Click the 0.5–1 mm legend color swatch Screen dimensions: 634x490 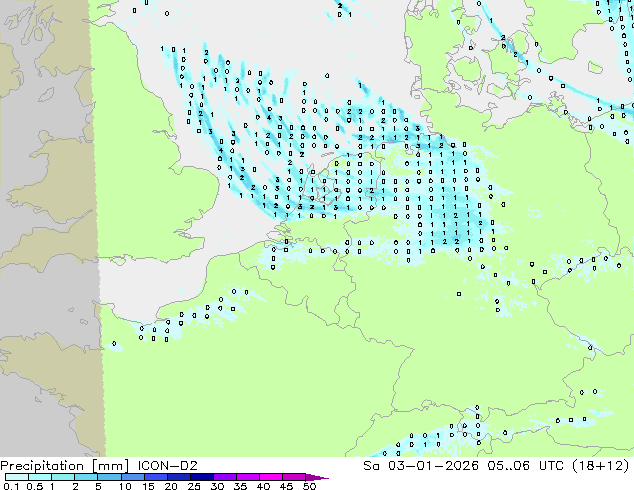click(40, 477)
